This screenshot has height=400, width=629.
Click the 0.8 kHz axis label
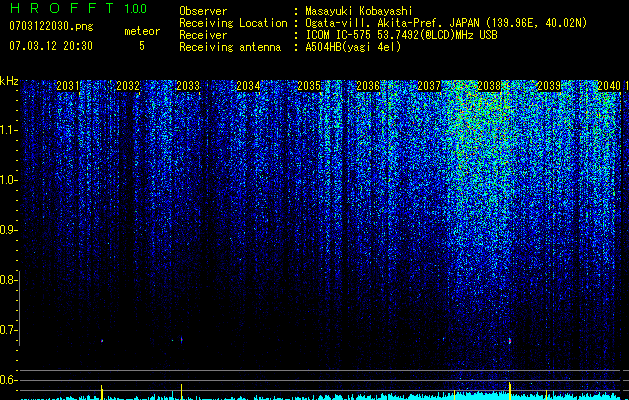click(x=8, y=280)
